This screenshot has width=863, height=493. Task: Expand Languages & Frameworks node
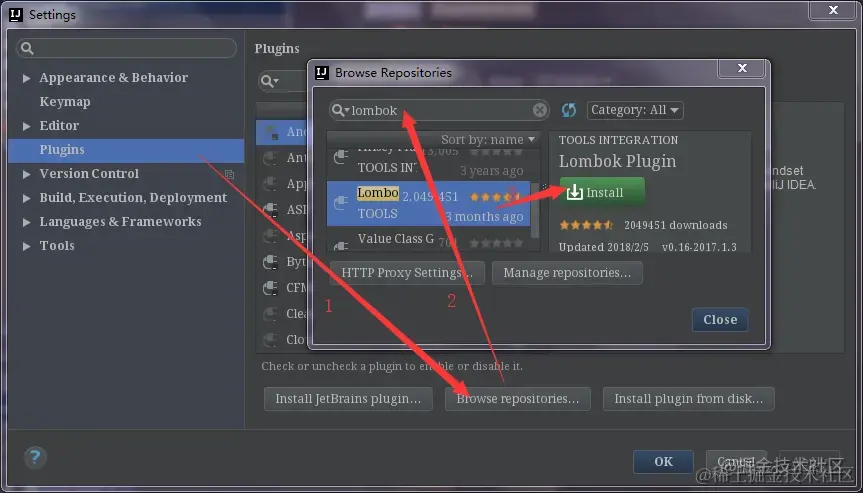click(26, 222)
